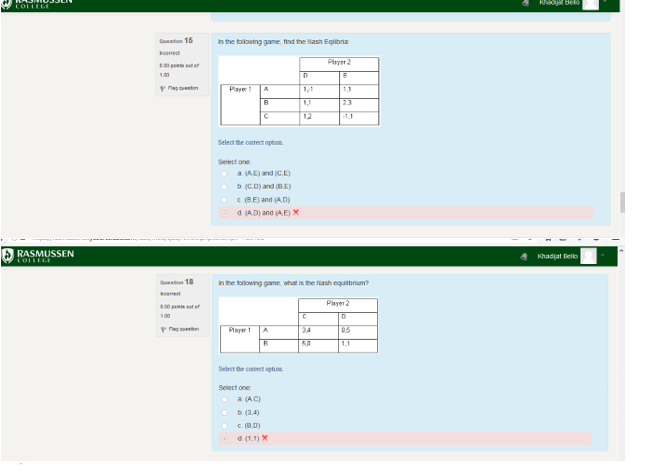Open the notifications bell in lower header

[525, 257]
